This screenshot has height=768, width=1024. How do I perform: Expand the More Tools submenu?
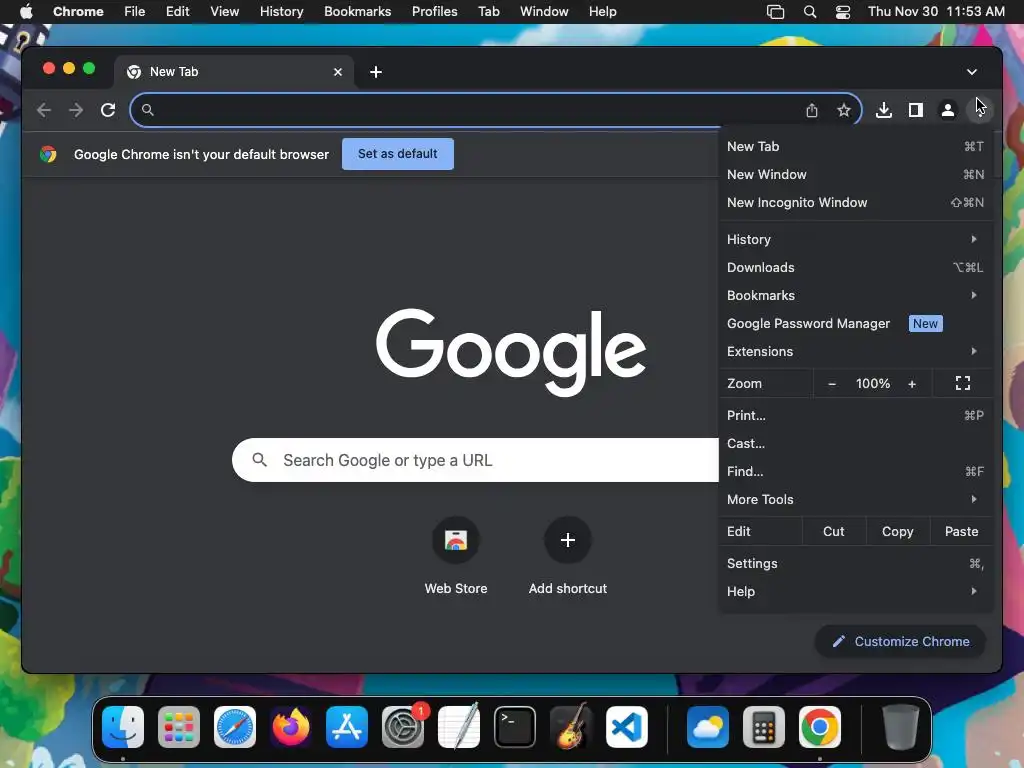tap(856, 500)
